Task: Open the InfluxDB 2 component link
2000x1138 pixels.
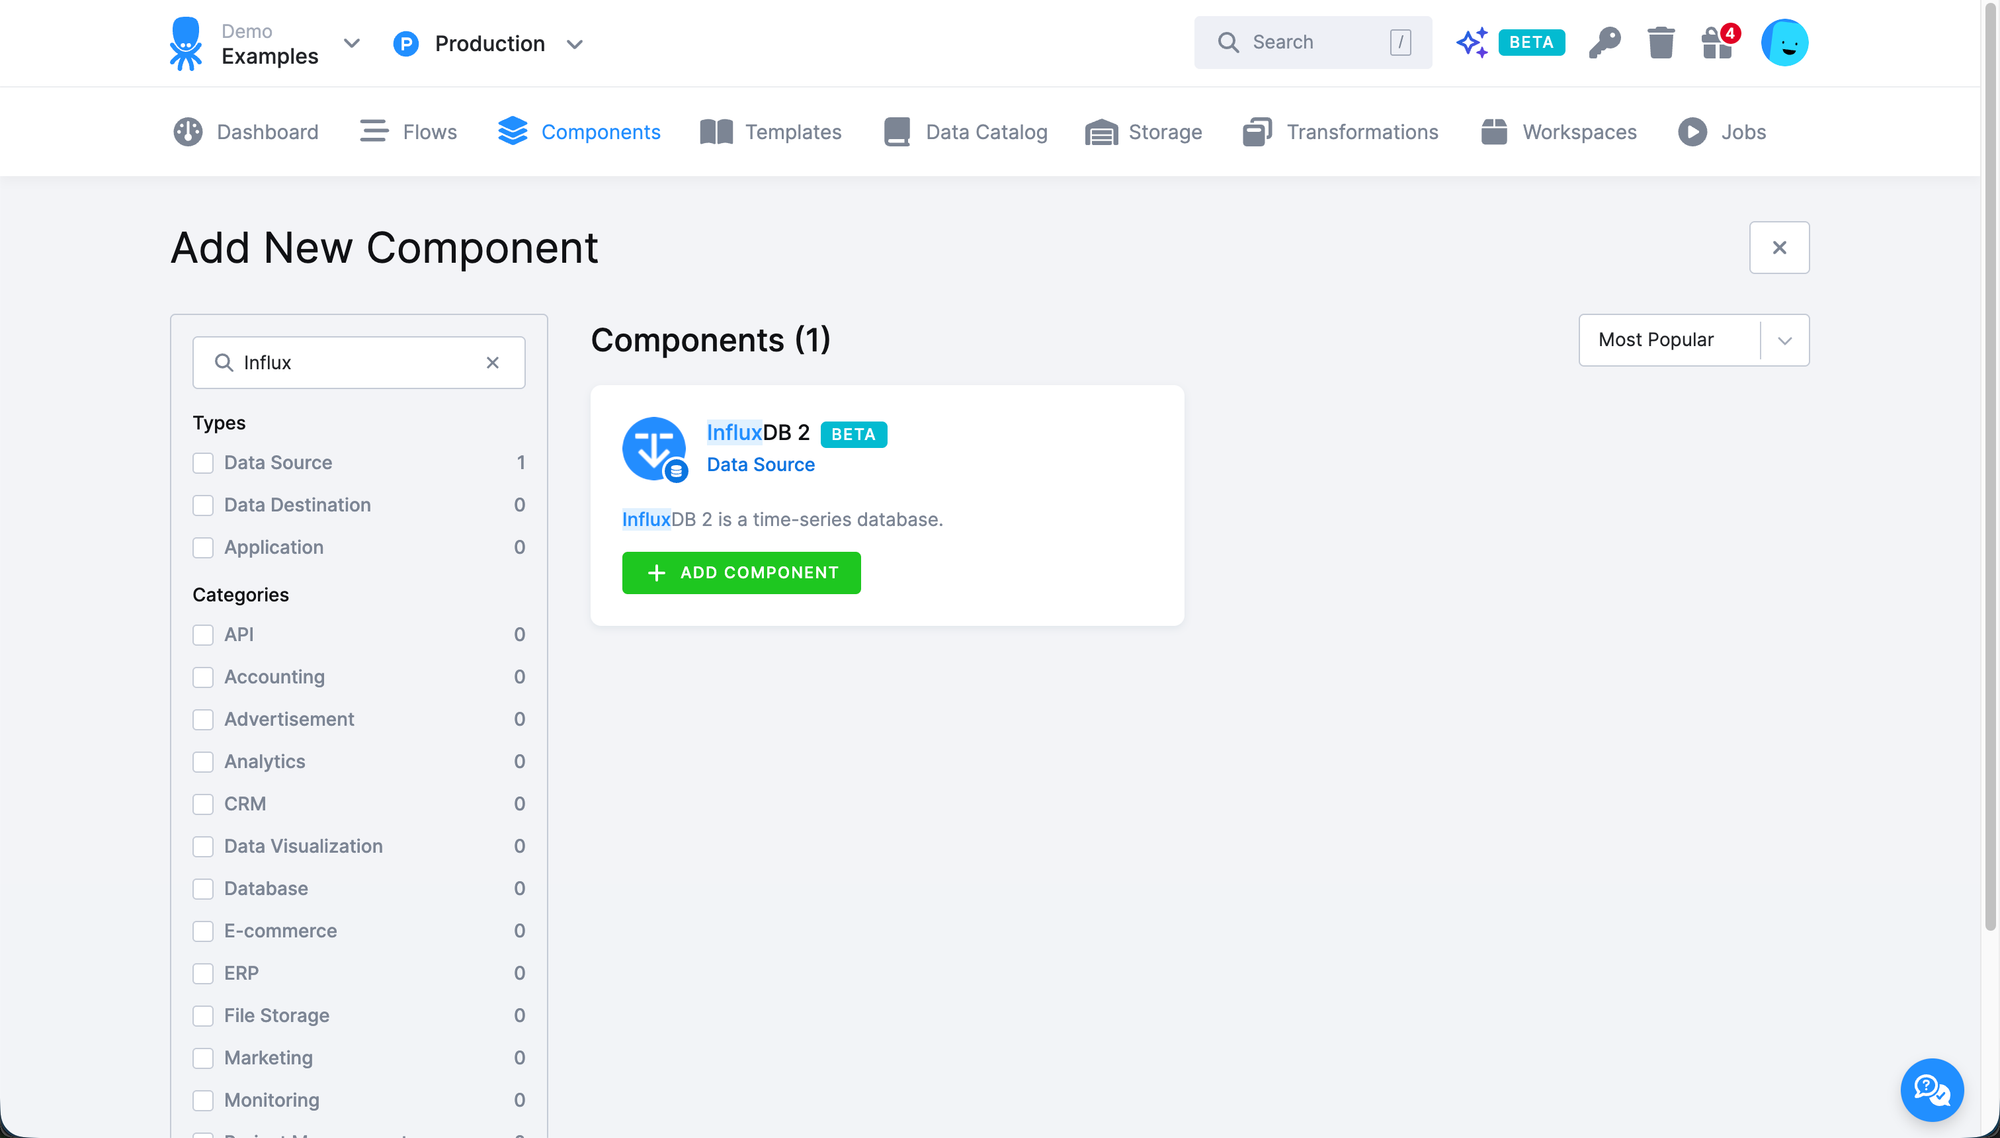Action: 757,432
